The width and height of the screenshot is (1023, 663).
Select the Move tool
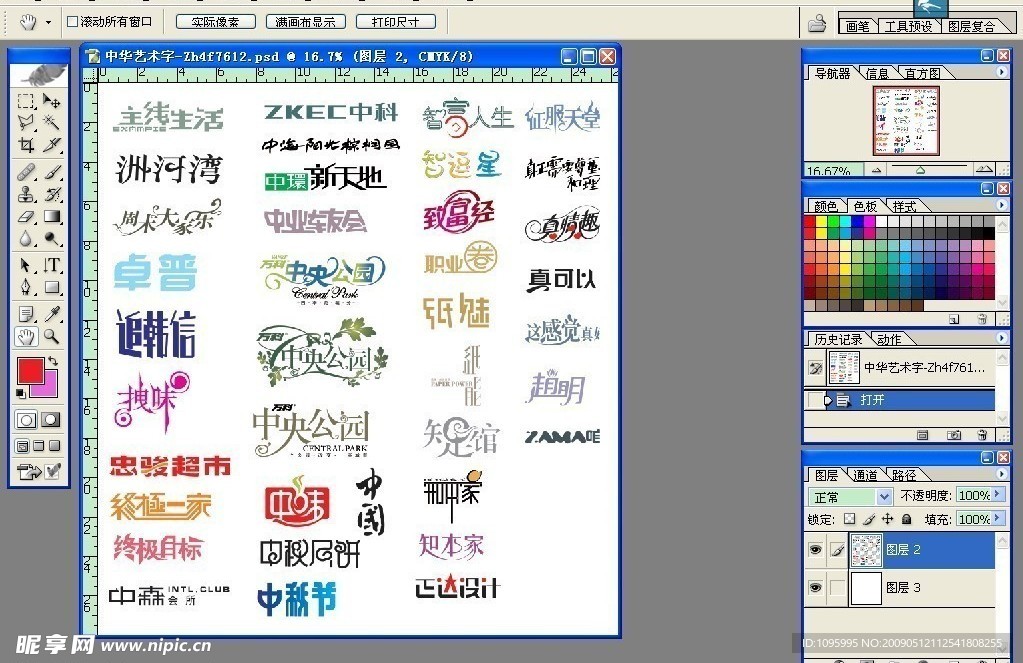[52, 101]
